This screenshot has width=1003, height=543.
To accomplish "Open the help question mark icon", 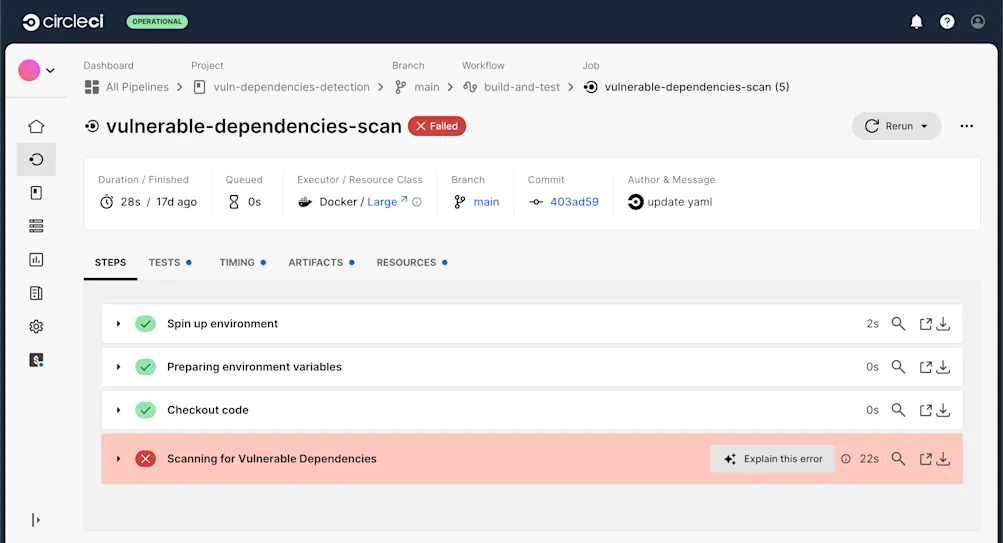I will tap(947, 22).
